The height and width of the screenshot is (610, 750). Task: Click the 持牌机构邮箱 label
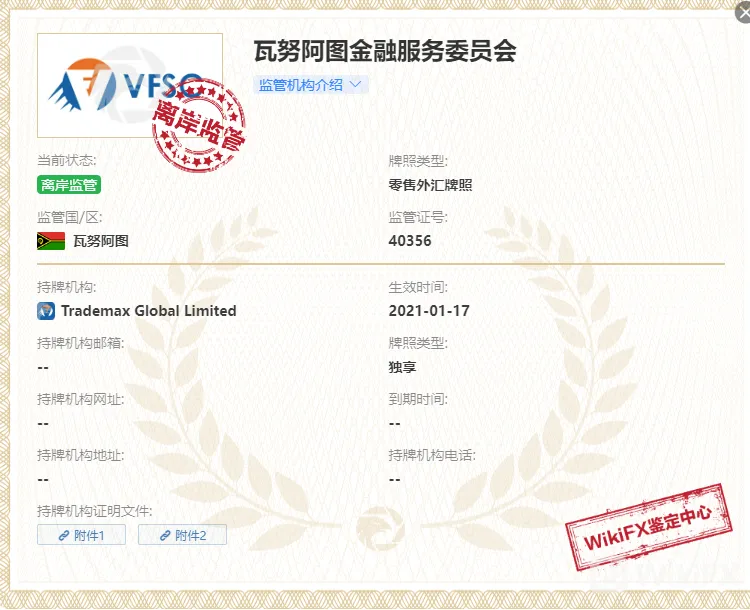(x=80, y=343)
